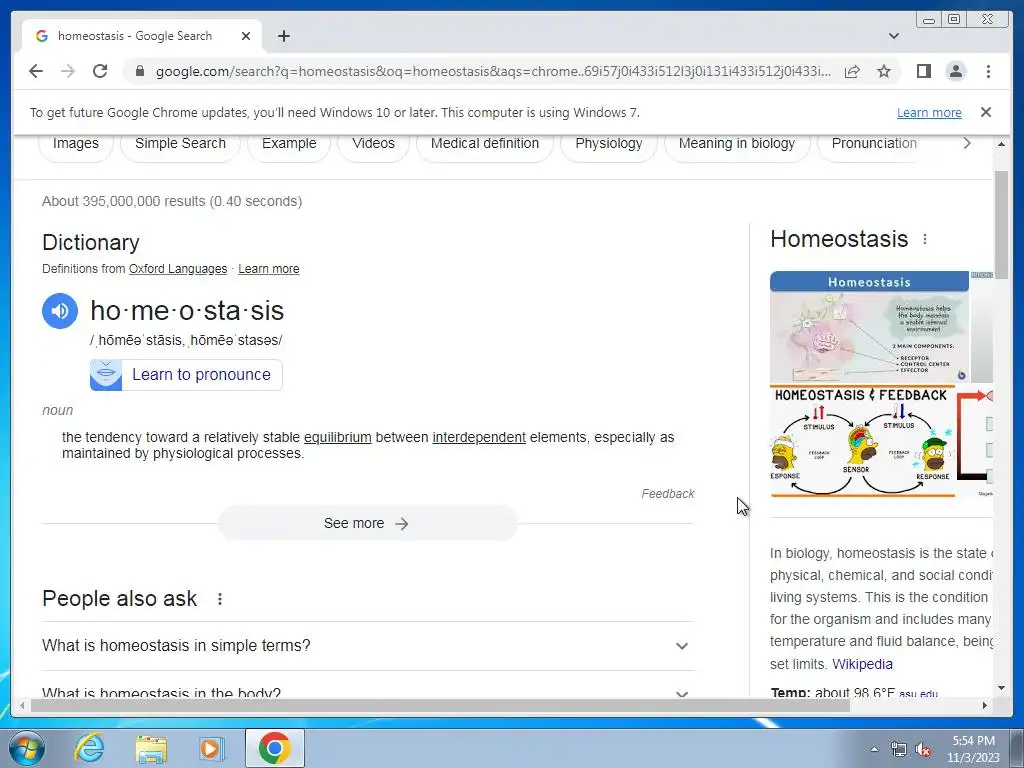Open a new tab with plus button
The image size is (1024, 768).
(283, 36)
